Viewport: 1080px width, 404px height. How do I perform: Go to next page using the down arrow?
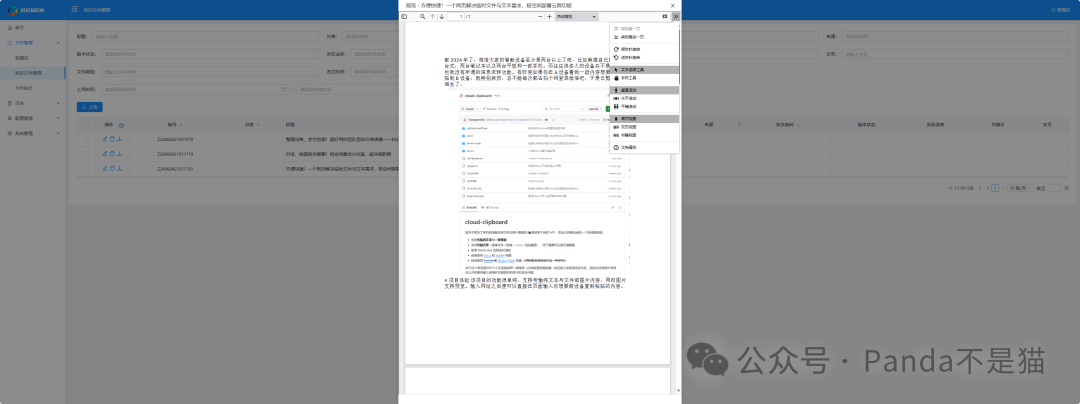tap(442, 17)
